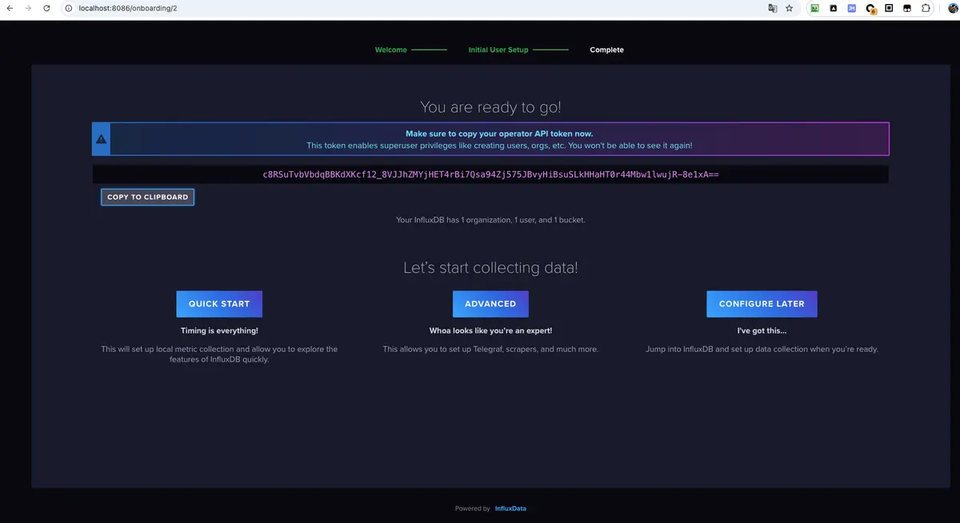This screenshot has width=960, height=523.
Task: Open the extensions puzzle icon
Action: 926,8
